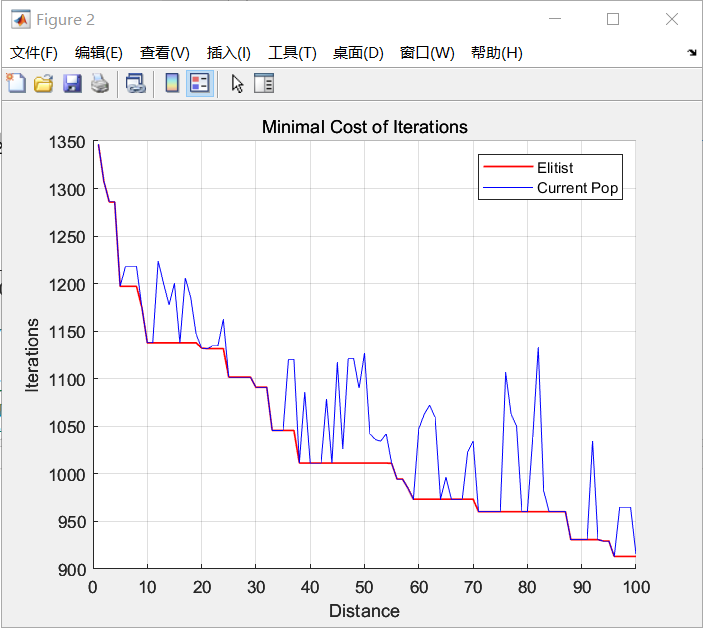
Task: Click the plot title Minimal Cost of Iterations
Action: 365,127
